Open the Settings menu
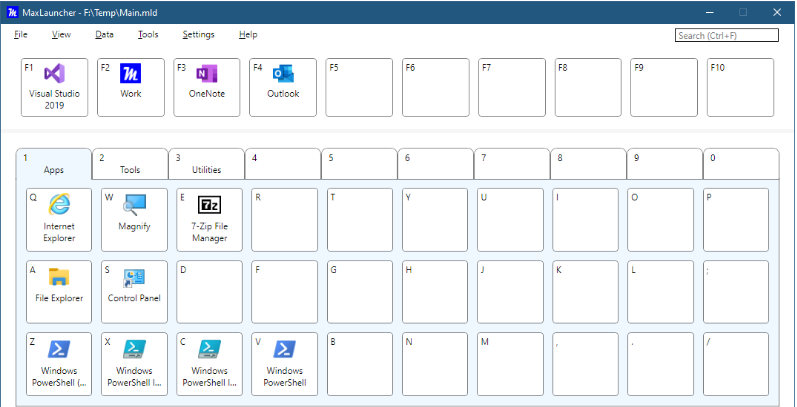 coord(198,35)
